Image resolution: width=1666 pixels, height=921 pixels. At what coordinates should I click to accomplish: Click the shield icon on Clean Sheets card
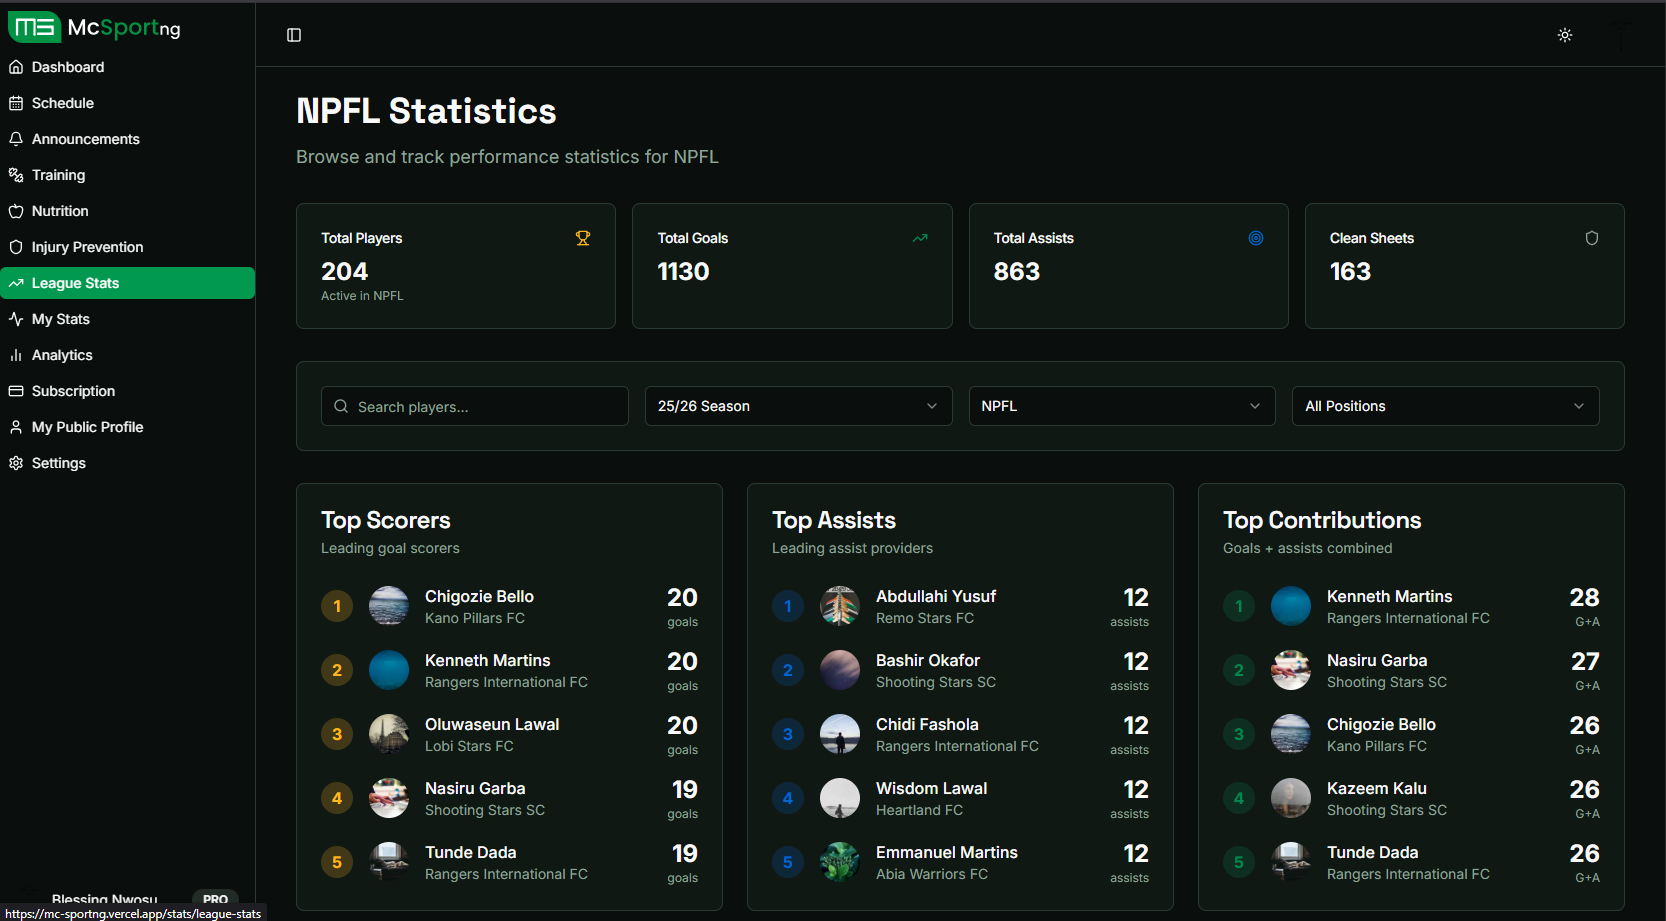(x=1592, y=238)
